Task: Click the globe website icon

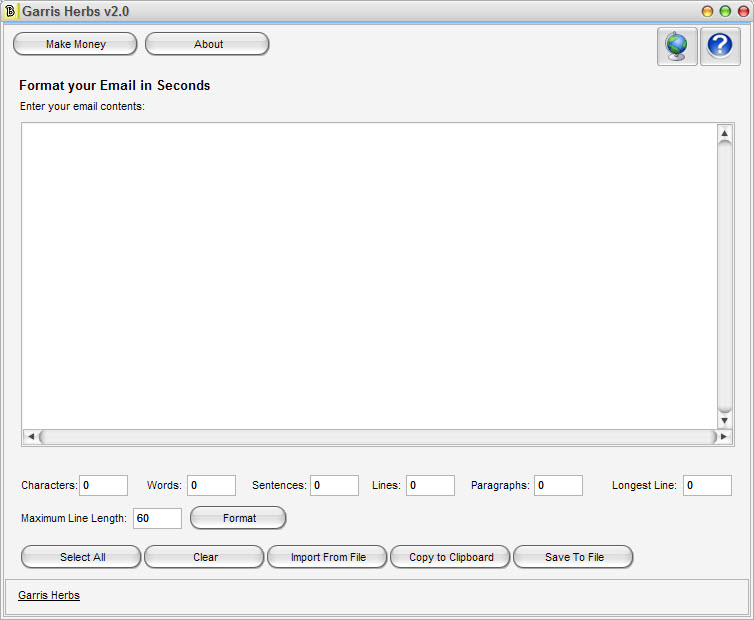Action: tap(677, 46)
